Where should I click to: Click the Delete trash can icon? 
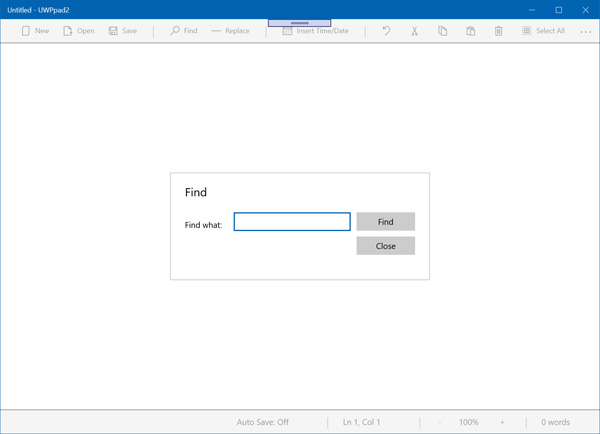[x=498, y=31]
